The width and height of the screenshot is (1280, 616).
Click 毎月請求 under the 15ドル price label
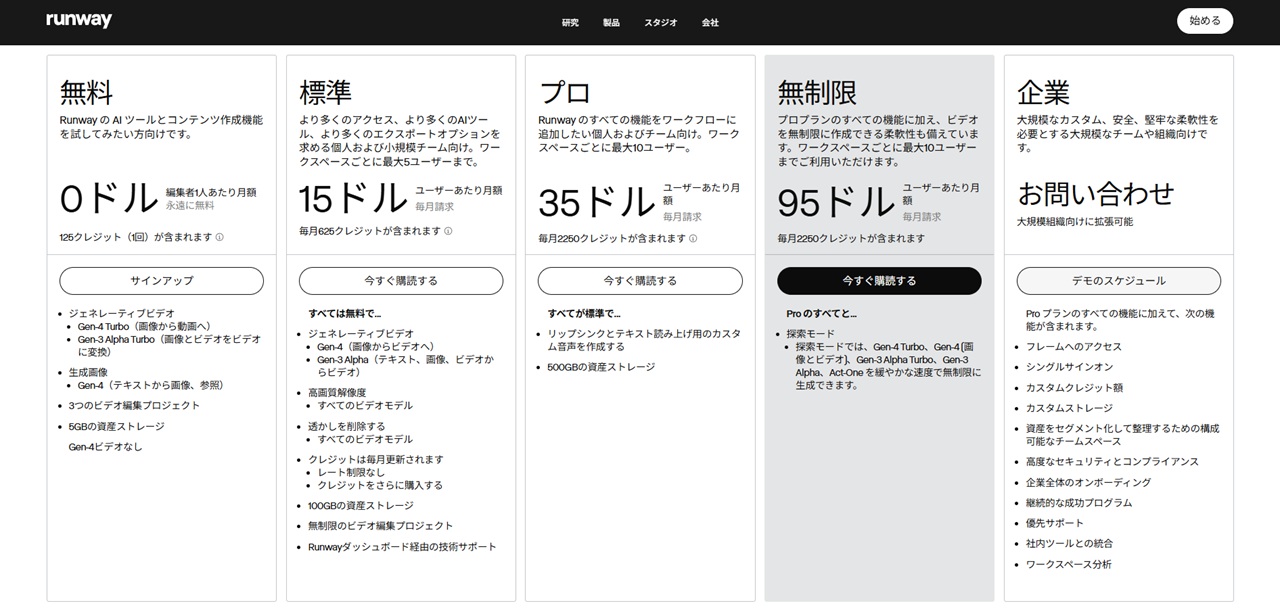tap(434, 206)
